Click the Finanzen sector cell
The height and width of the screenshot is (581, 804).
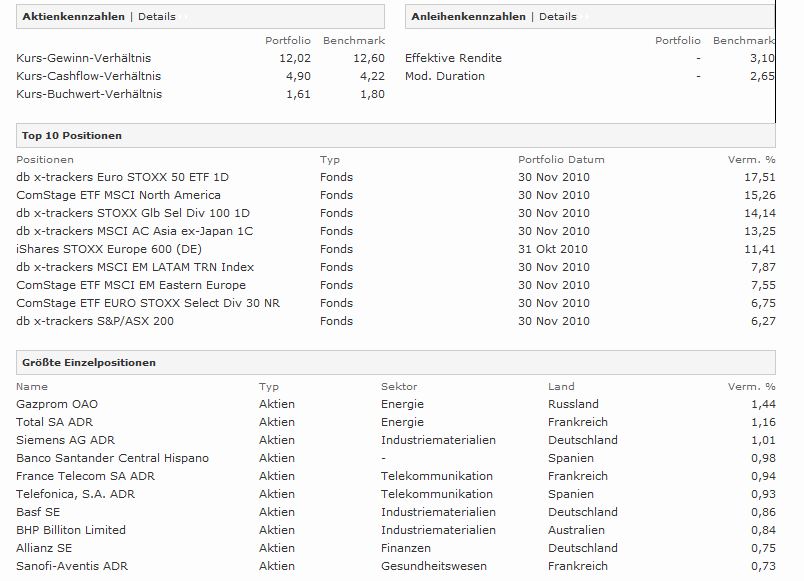[406, 548]
